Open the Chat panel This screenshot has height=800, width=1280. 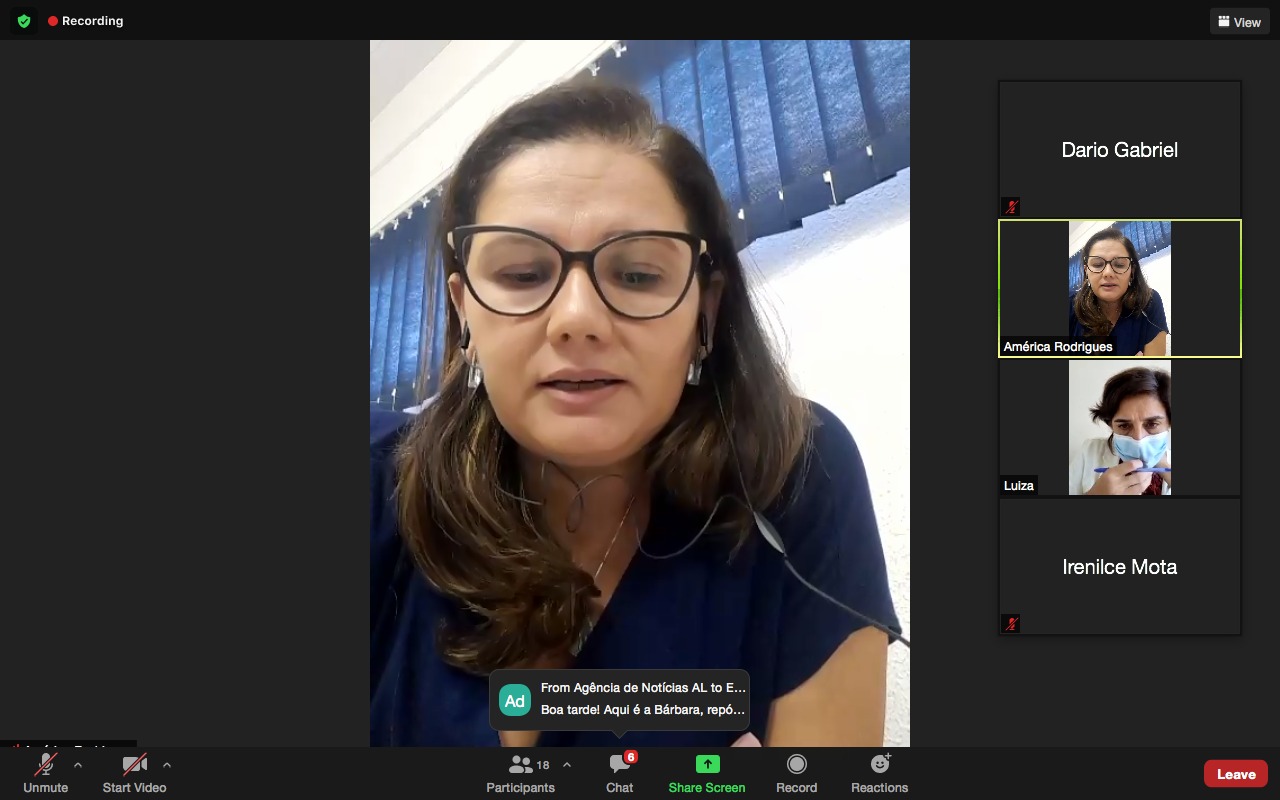(620, 774)
